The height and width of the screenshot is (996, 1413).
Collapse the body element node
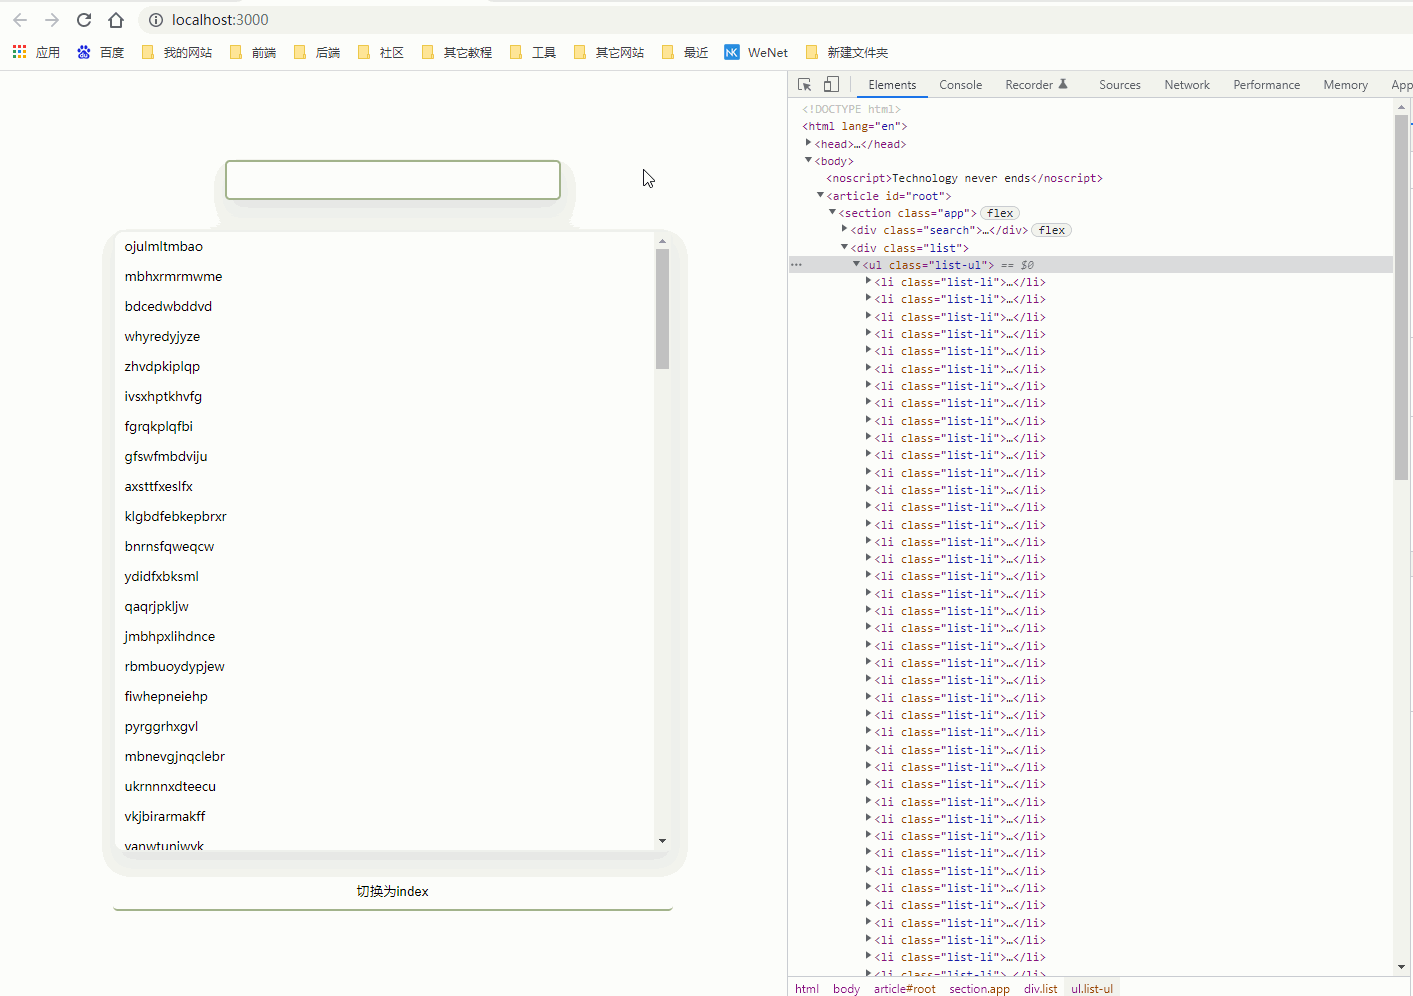pyautogui.click(x=808, y=160)
